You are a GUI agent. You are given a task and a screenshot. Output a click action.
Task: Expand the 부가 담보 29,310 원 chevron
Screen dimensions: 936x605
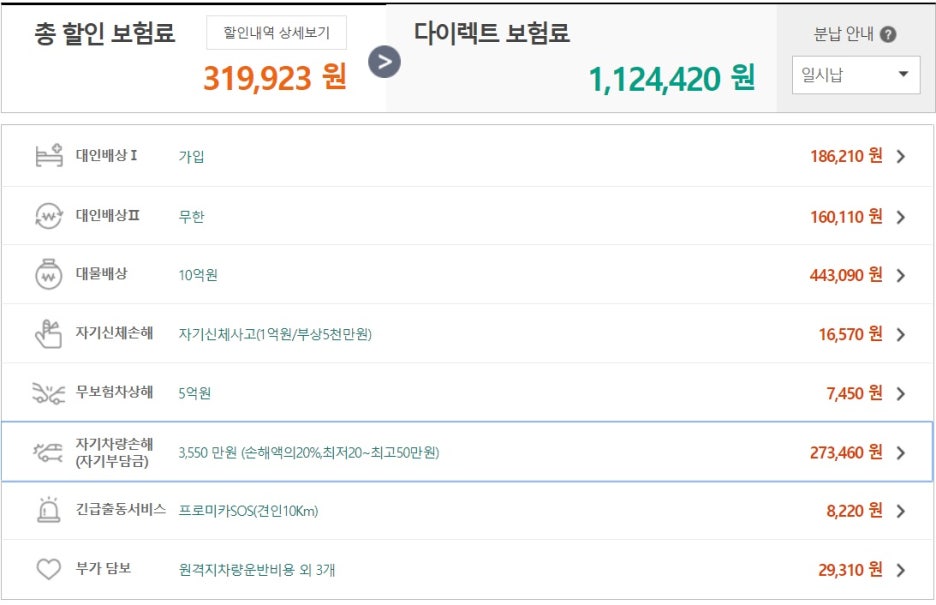pyautogui.click(x=901, y=571)
